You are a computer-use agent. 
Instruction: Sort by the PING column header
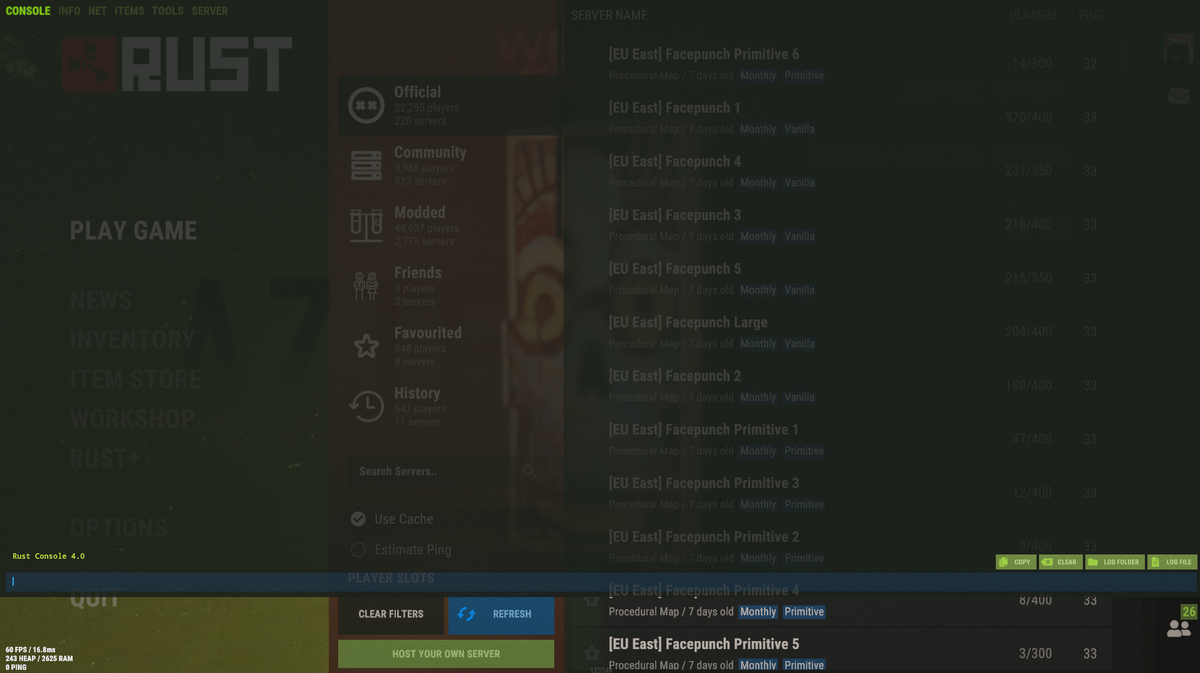tap(1091, 15)
